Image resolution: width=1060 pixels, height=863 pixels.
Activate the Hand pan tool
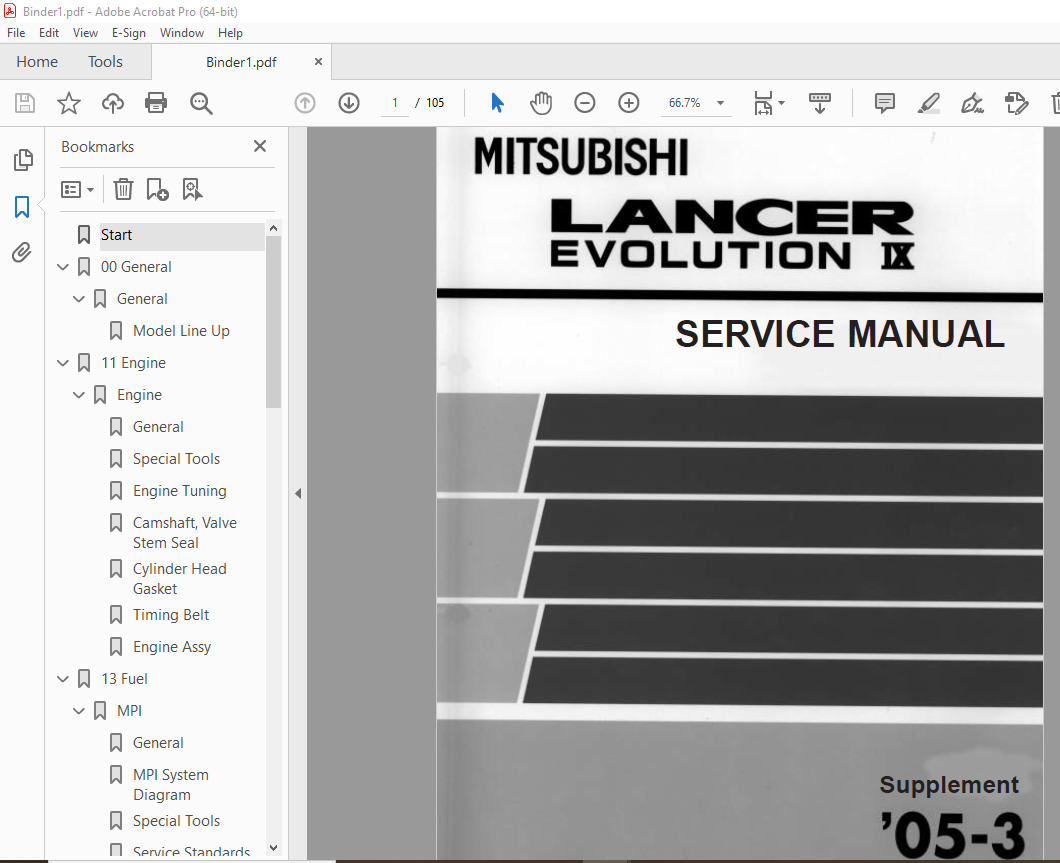point(541,103)
